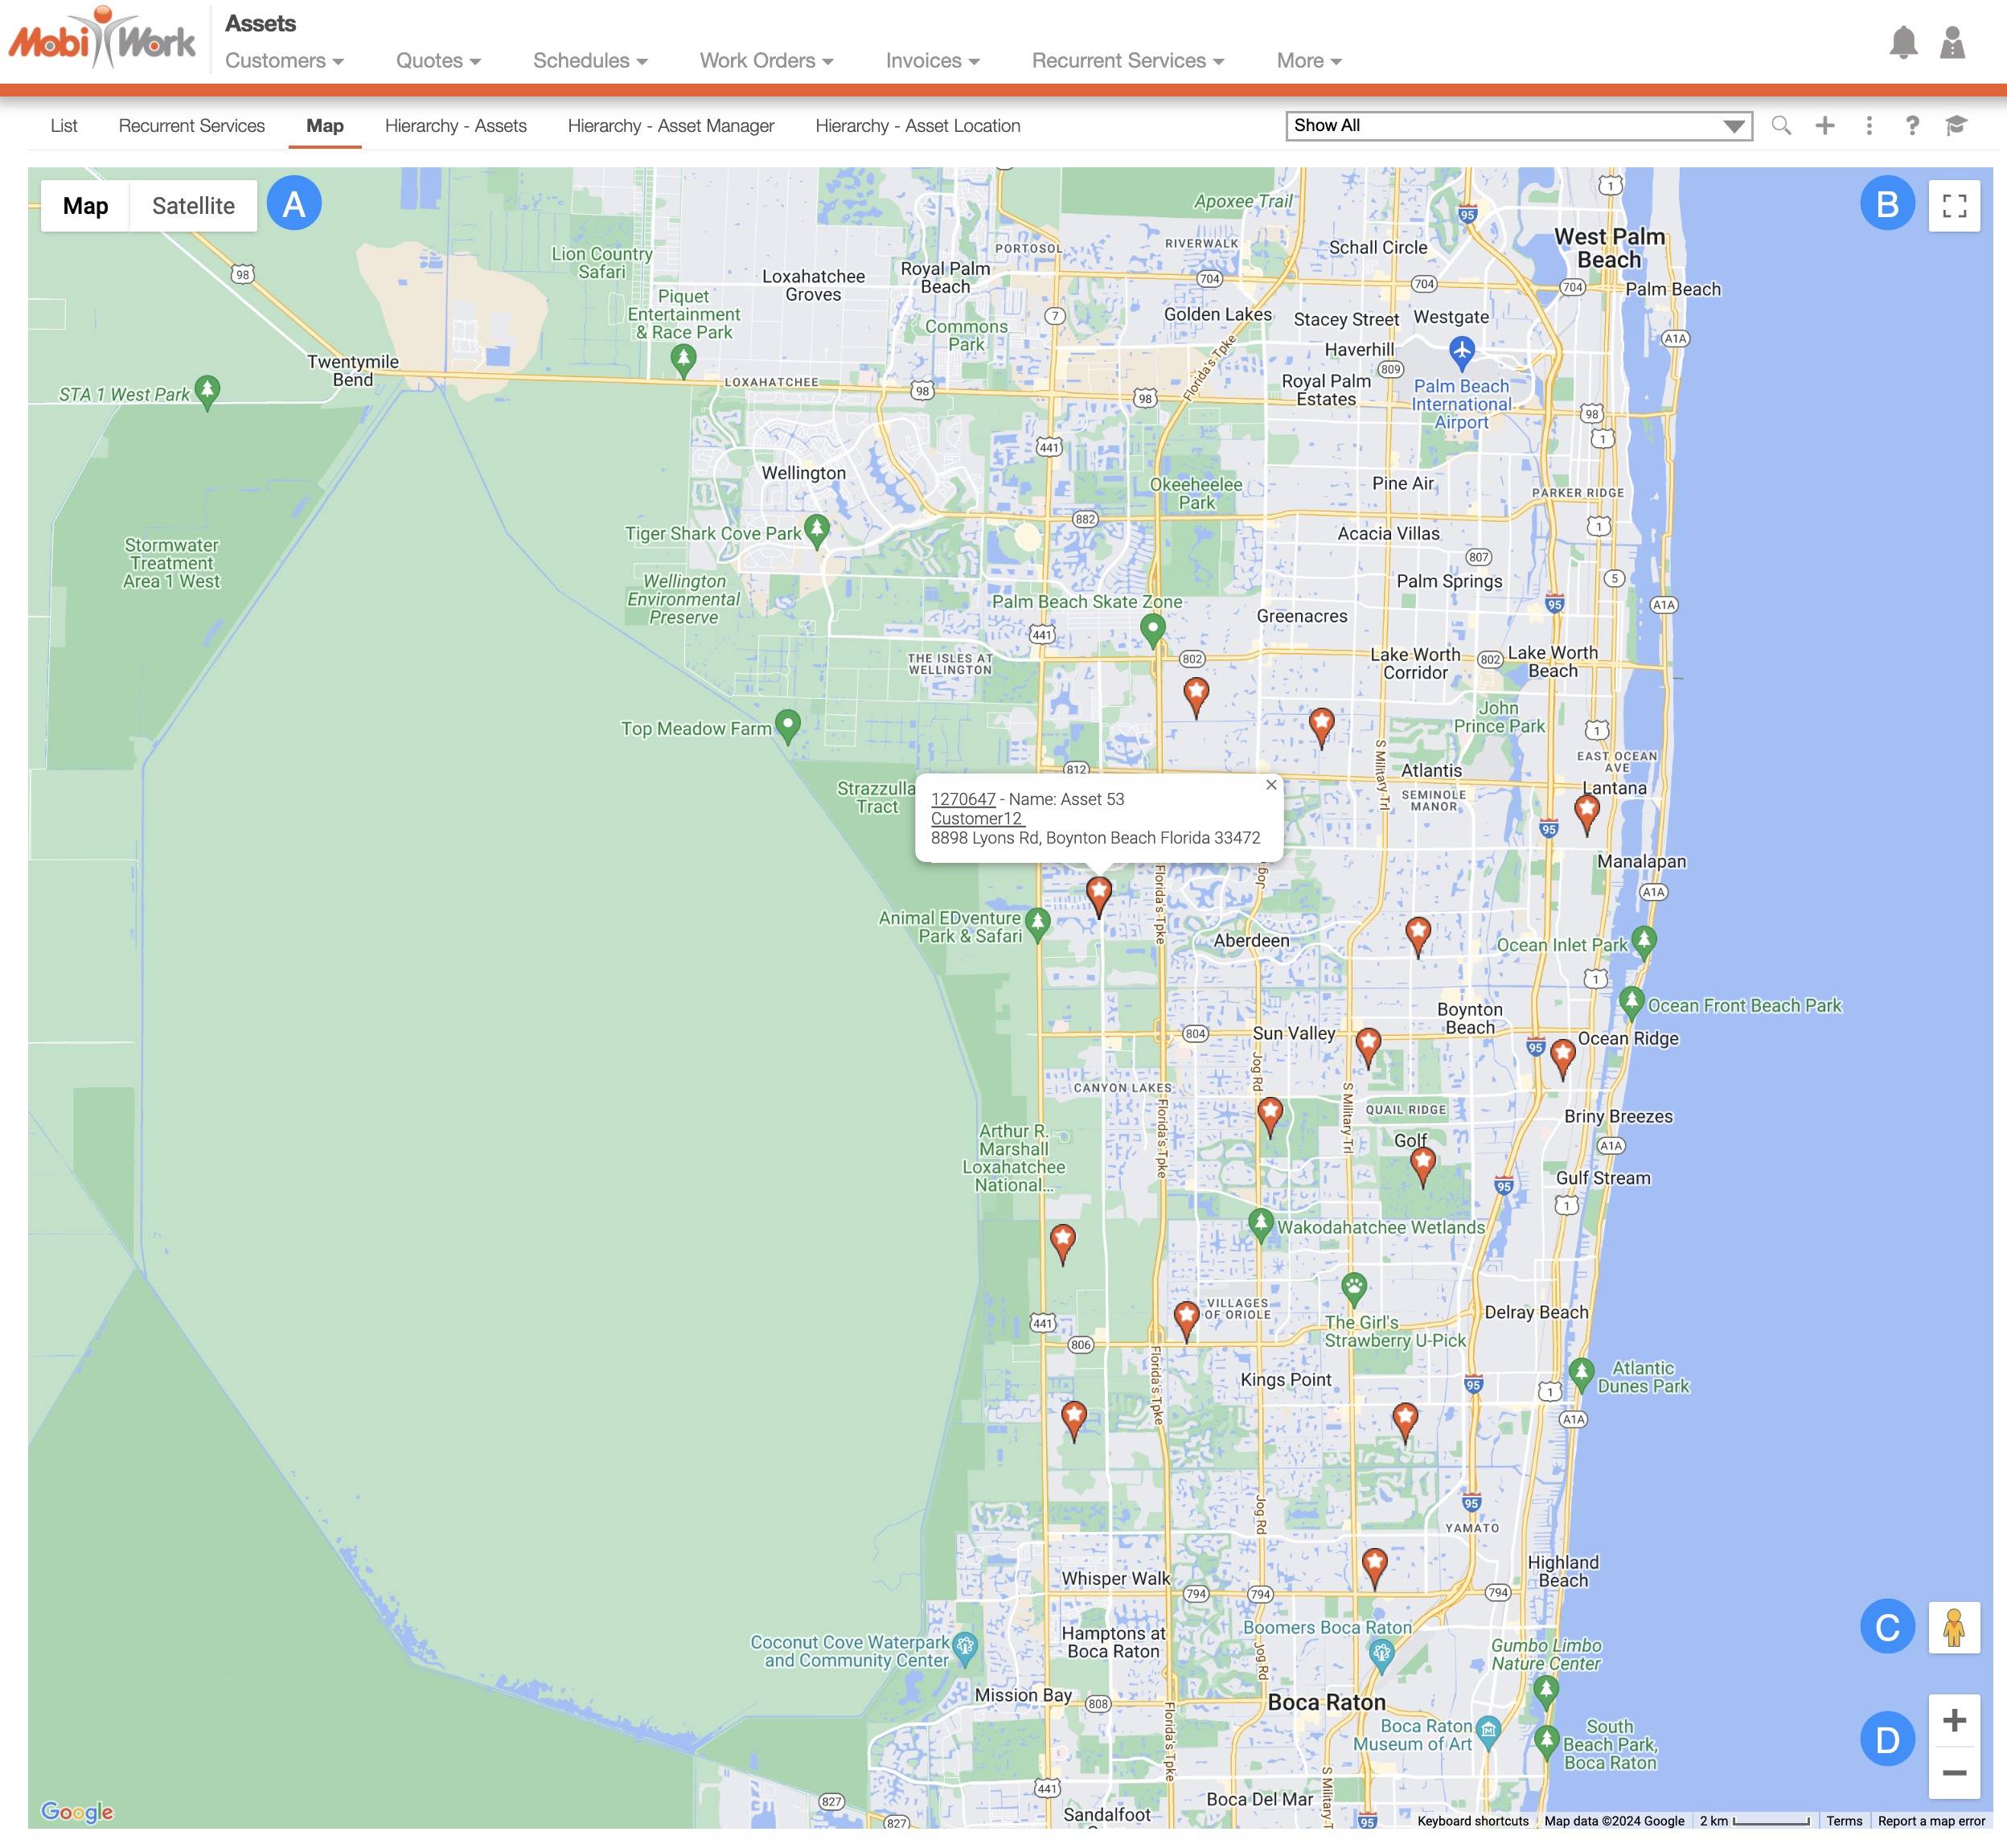The width and height of the screenshot is (2007, 1848).
Task: Close the Asset 53 info popup
Action: [x=1271, y=785]
